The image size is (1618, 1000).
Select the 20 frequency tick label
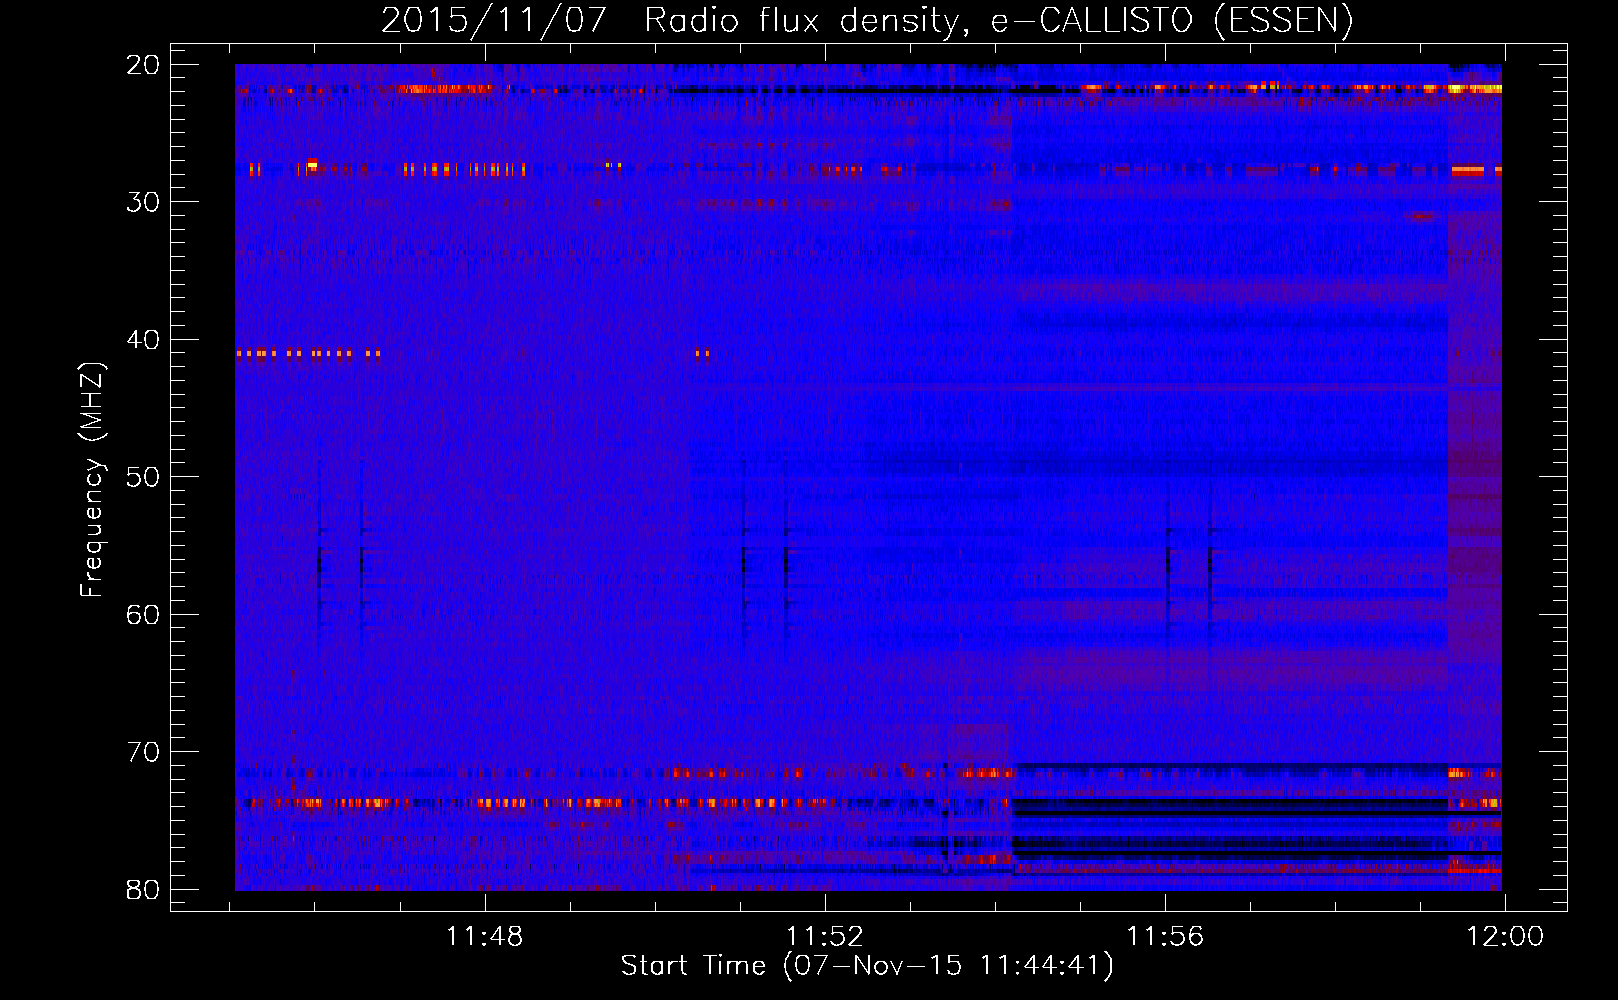(x=144, y=65)
